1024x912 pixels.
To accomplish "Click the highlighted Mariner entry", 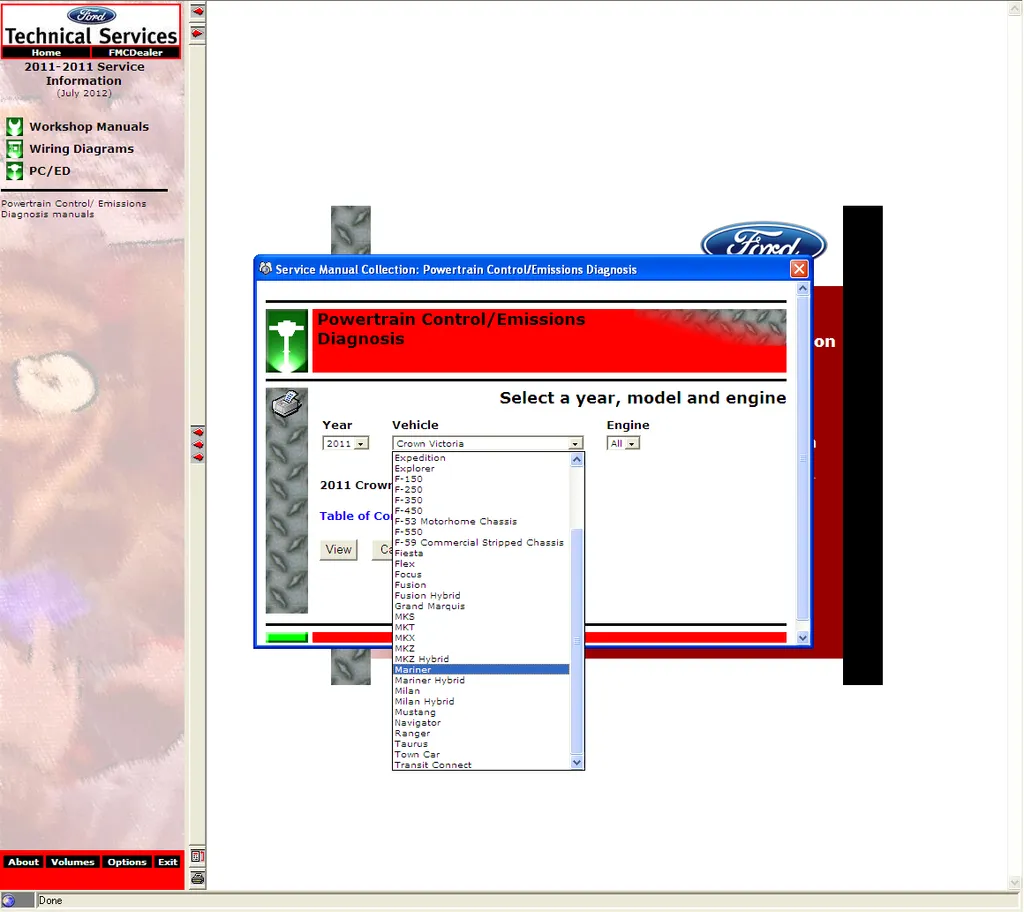I will (481, 670).
